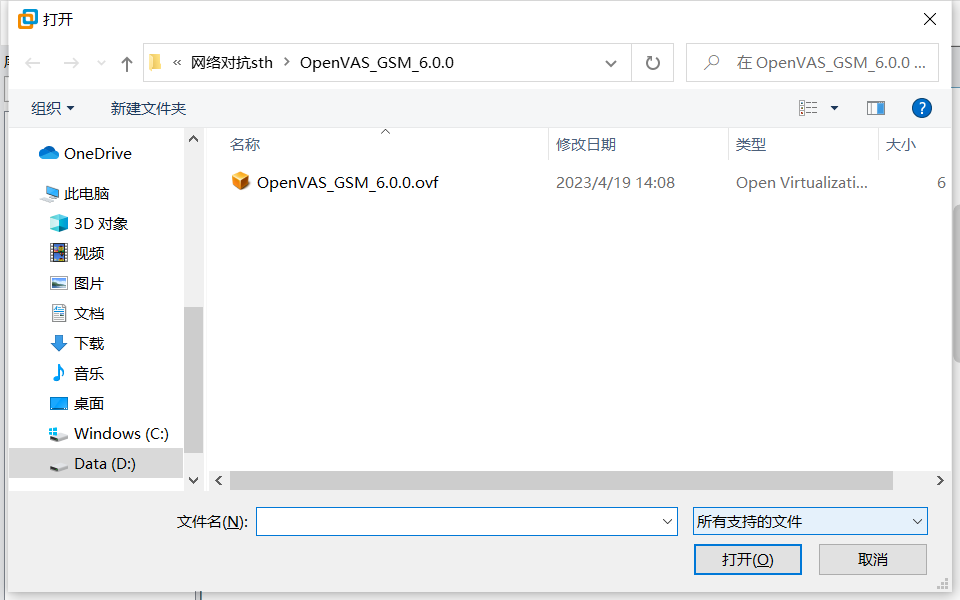Sort by the 修改日期 column header
The image size is (960, 600).
tap(585, 144)
